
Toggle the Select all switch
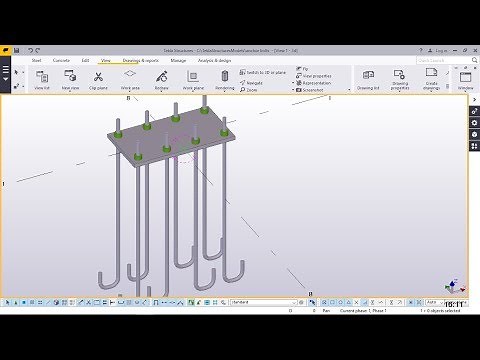tap(7, 302)
